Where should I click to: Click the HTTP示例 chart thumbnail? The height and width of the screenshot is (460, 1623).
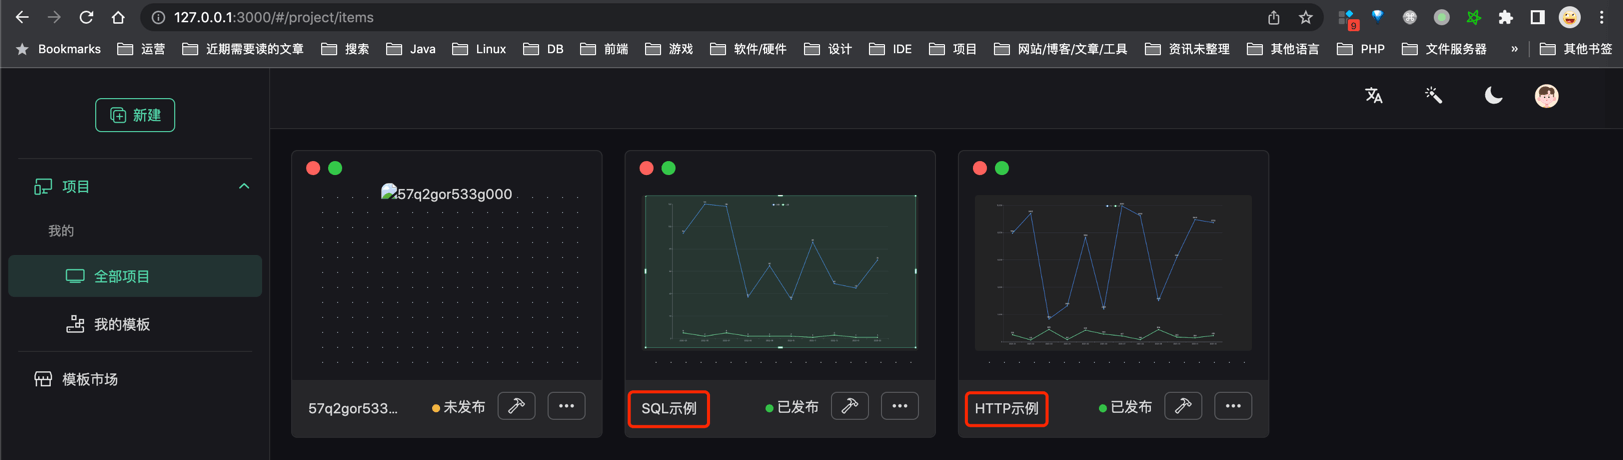(x=1113, y=272)
